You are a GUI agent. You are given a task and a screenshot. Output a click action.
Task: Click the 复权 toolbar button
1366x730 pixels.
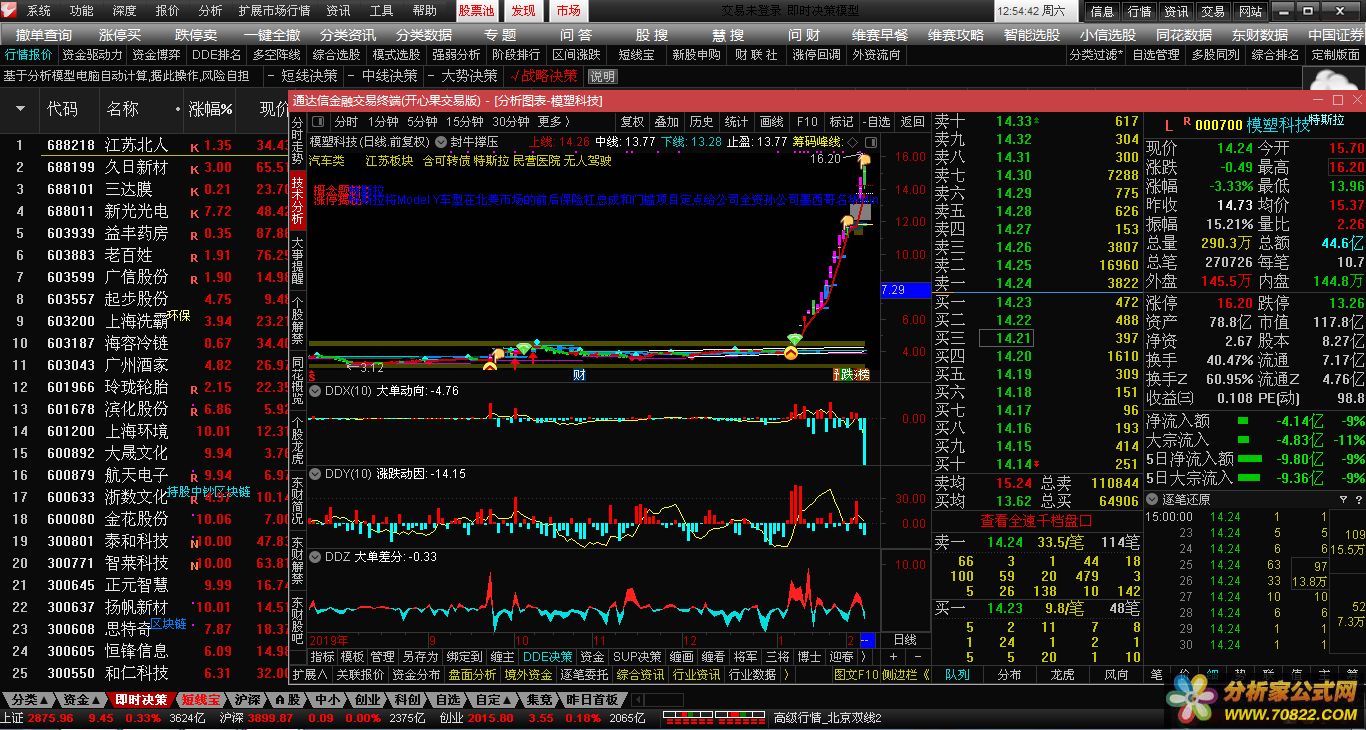(632, 122)
